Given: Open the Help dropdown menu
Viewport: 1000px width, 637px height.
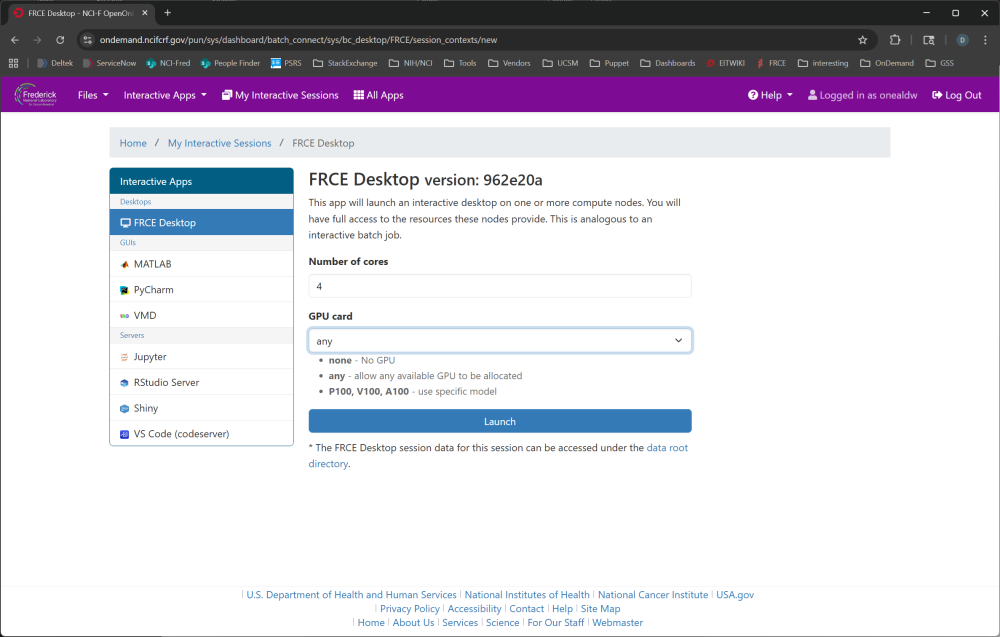Looking at the screenshot, I should point(770,95).
